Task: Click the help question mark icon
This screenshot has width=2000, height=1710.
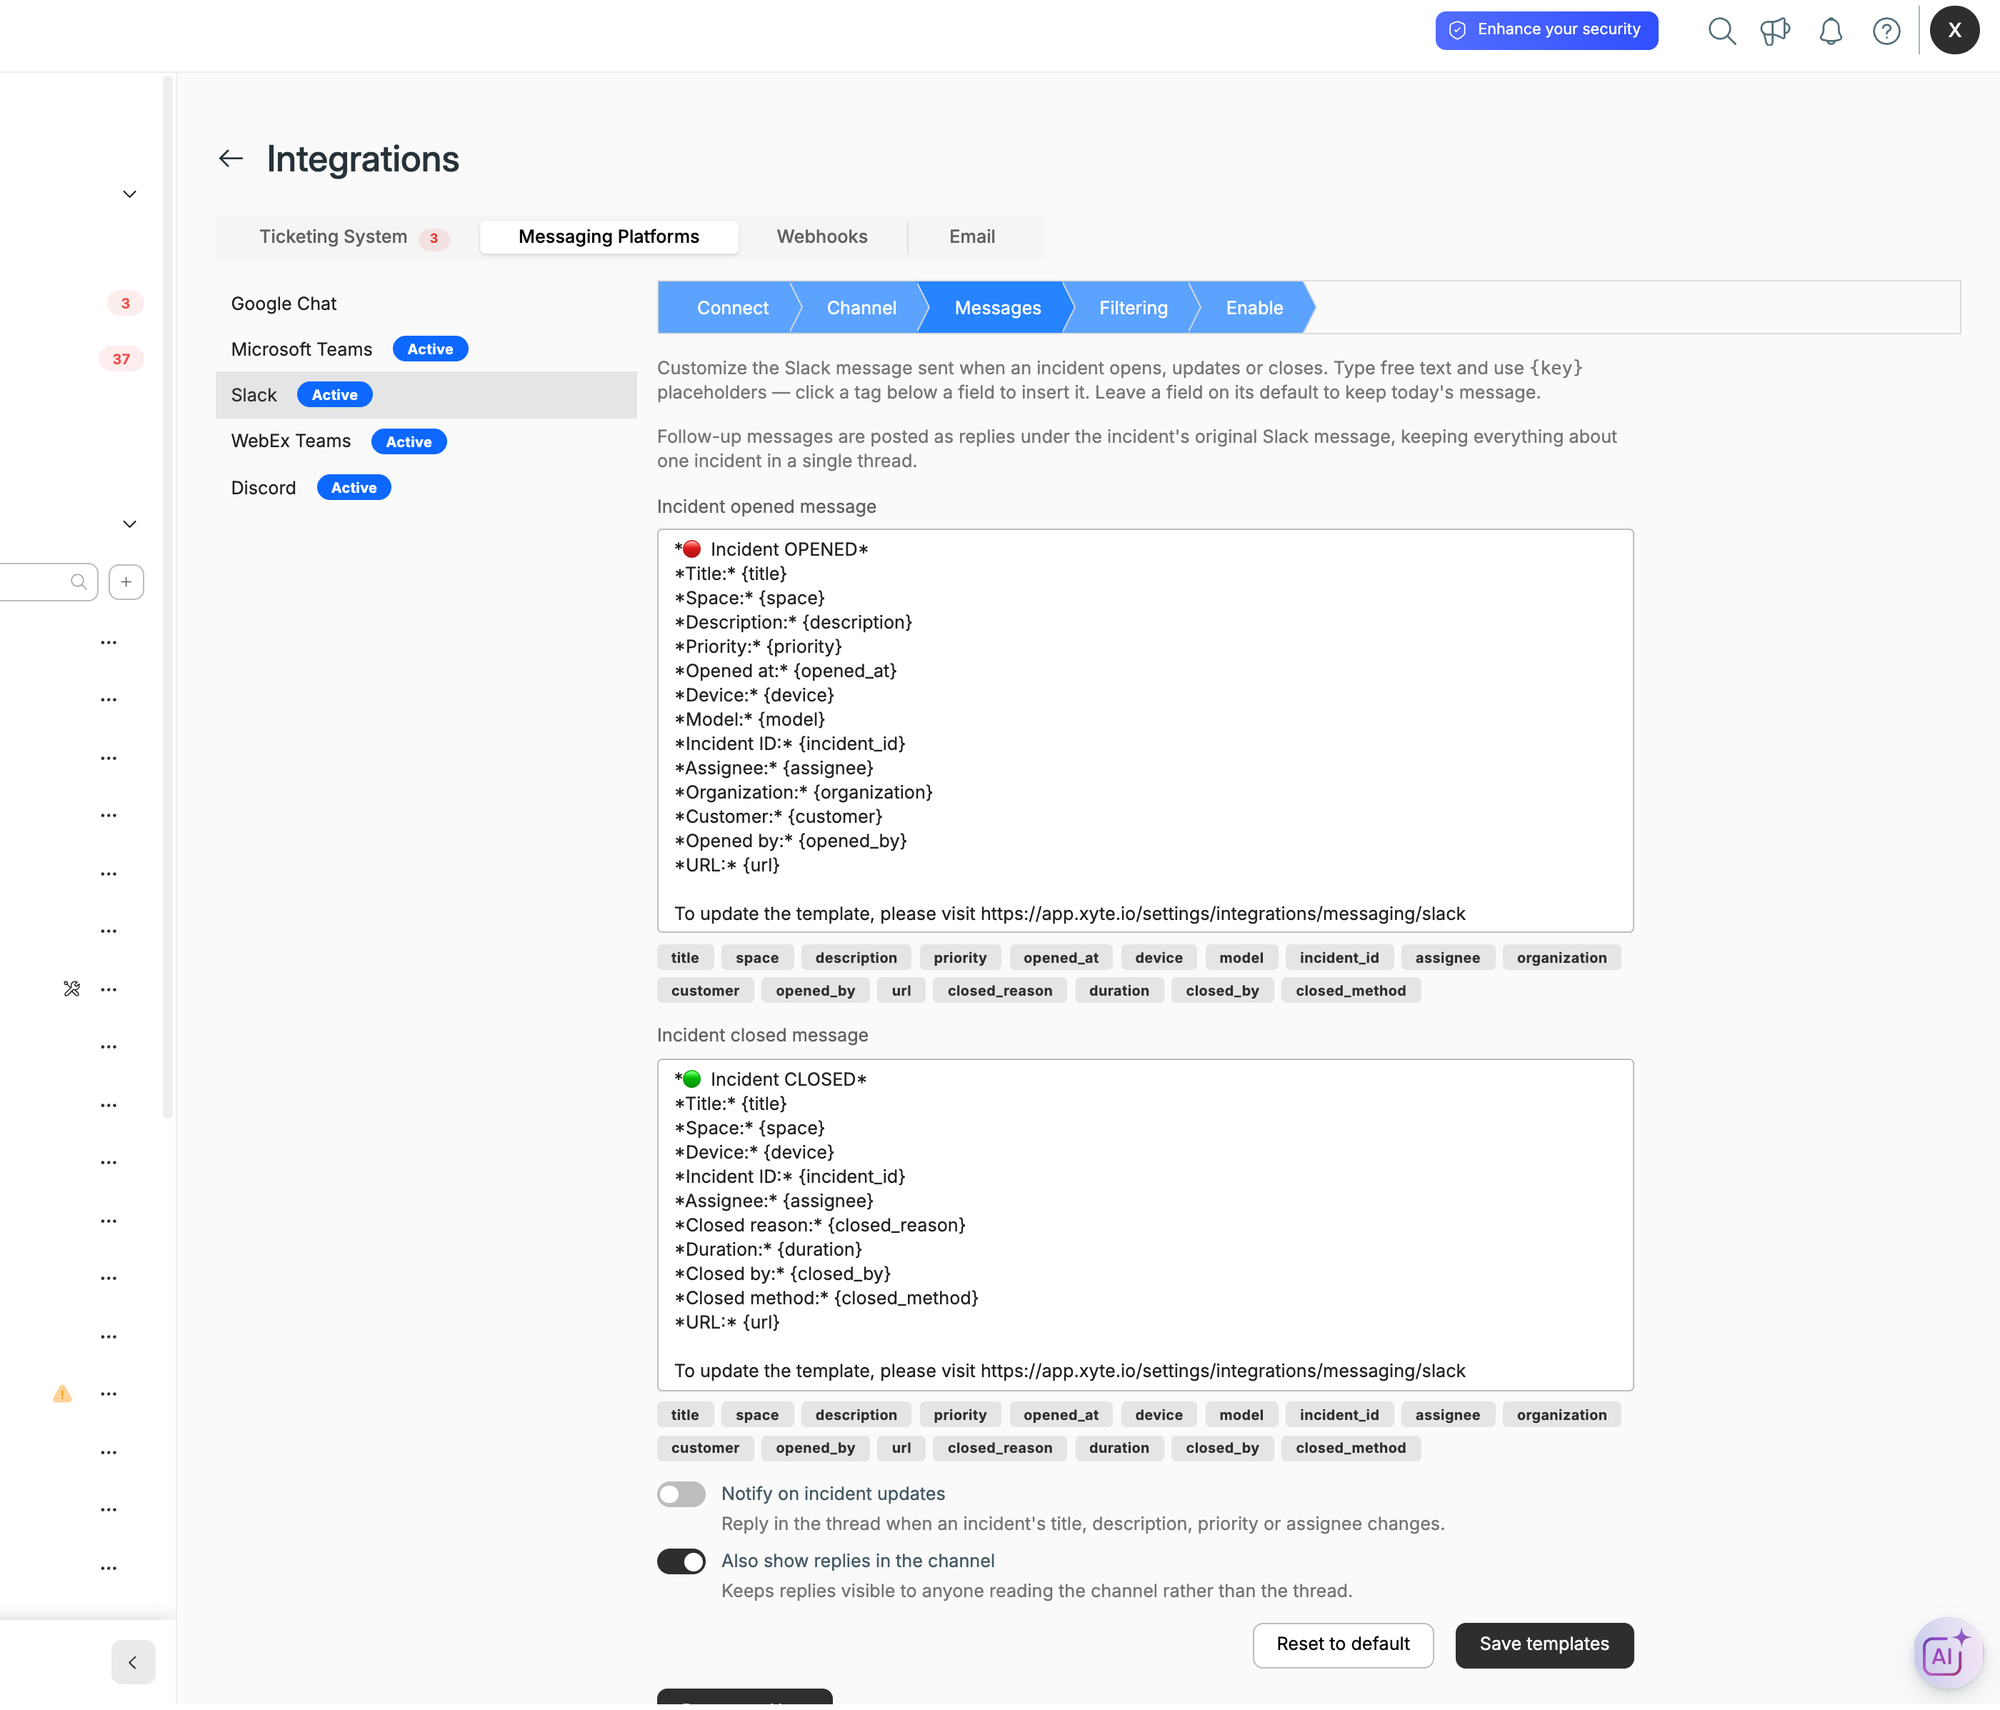Action: [x=1886, y=31]
